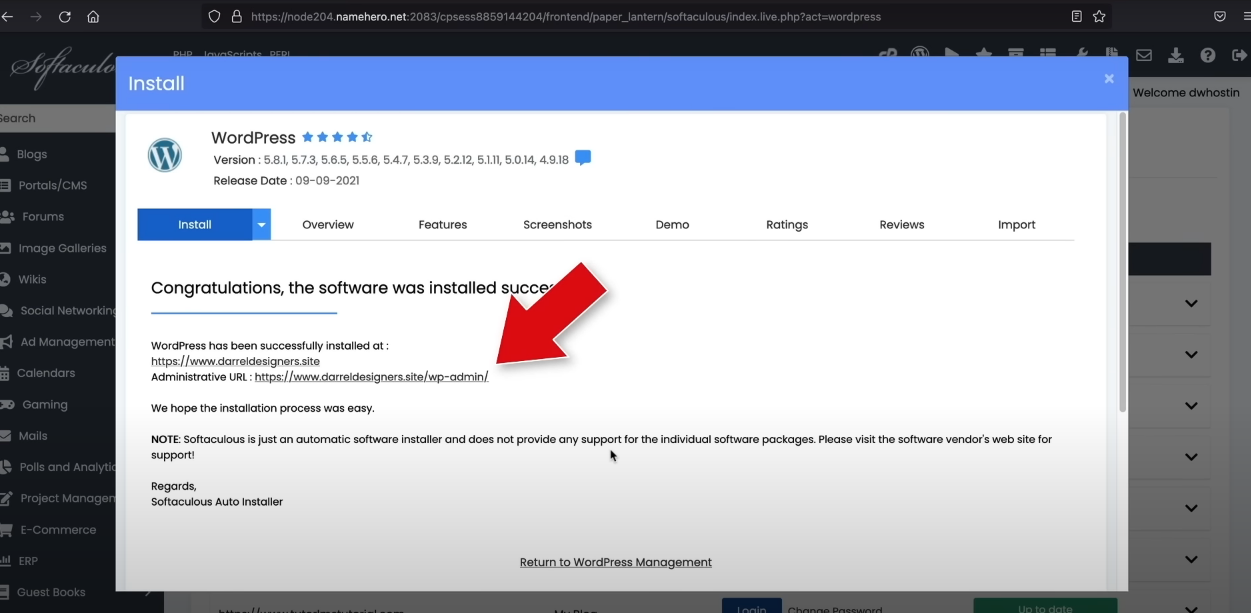Click the logout arrow icon
The width and height of the screenshot is (1251, 613).
[1240, 55]
